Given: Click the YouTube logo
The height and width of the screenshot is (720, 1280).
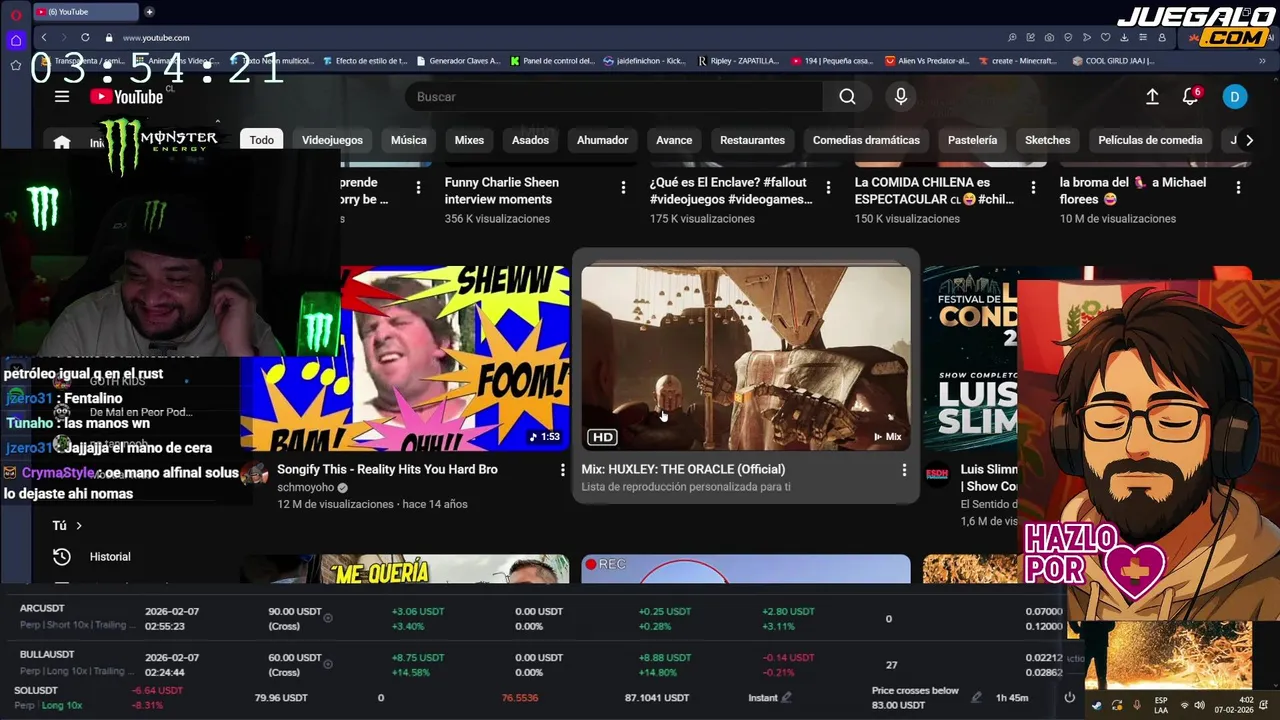Looking at the screenshot, I should pos(126,97).
